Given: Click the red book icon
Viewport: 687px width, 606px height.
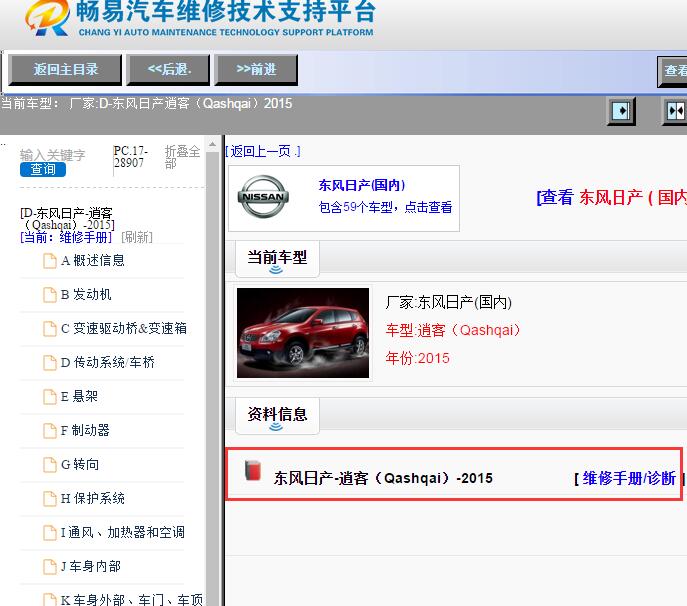Looking at the screenshot, I should pyautogui.click(x=253, y=471).
